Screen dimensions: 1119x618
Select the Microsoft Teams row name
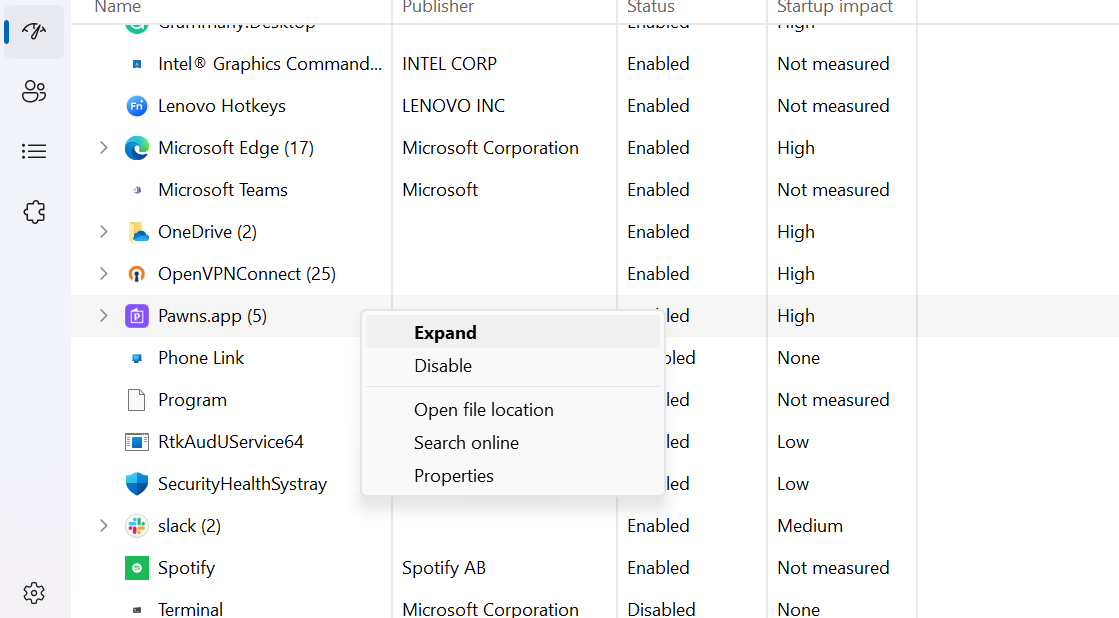coord(223,191)
